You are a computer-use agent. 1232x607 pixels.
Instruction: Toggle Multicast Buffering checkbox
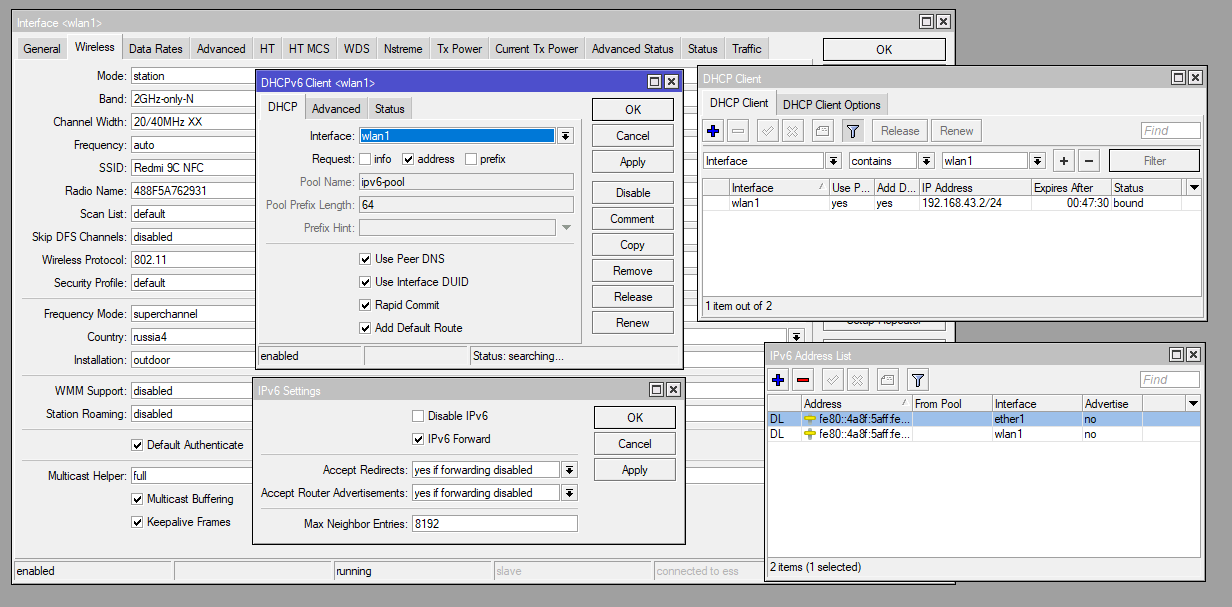point(137,499)
